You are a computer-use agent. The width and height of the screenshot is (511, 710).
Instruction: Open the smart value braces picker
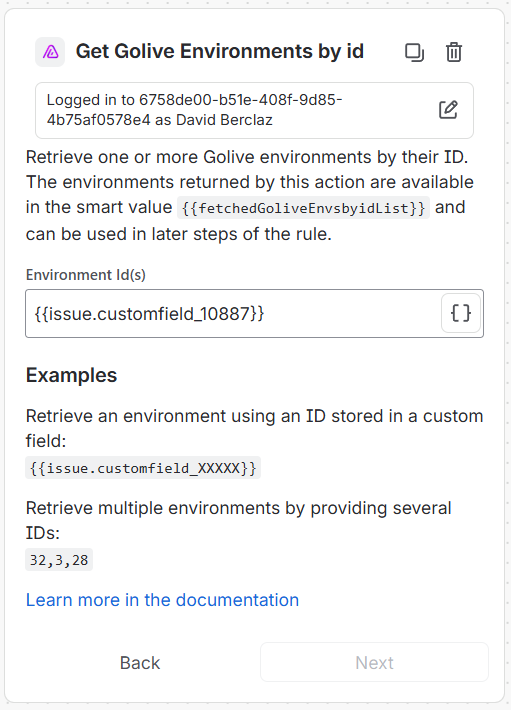click(461, 313)
